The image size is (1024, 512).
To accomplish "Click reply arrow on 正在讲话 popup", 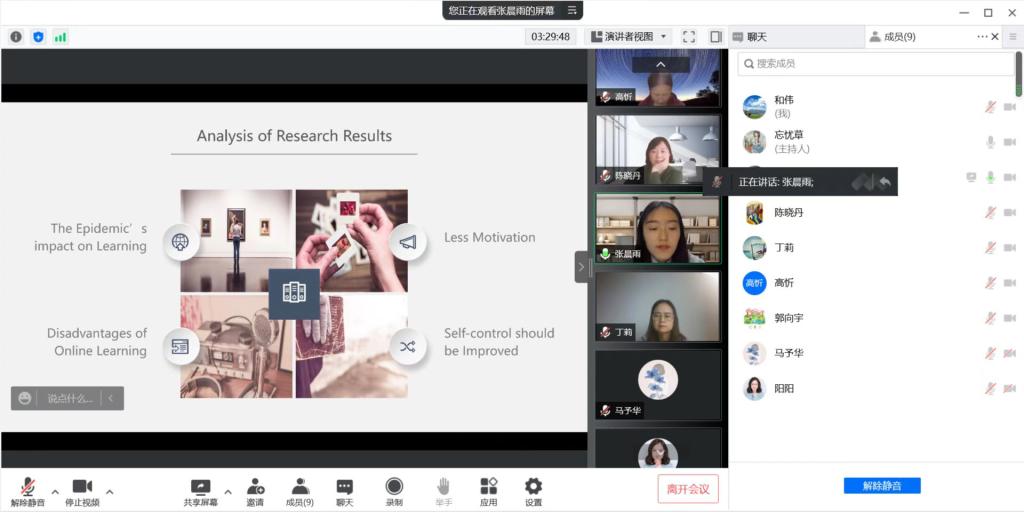I will [x=884, y=182].
